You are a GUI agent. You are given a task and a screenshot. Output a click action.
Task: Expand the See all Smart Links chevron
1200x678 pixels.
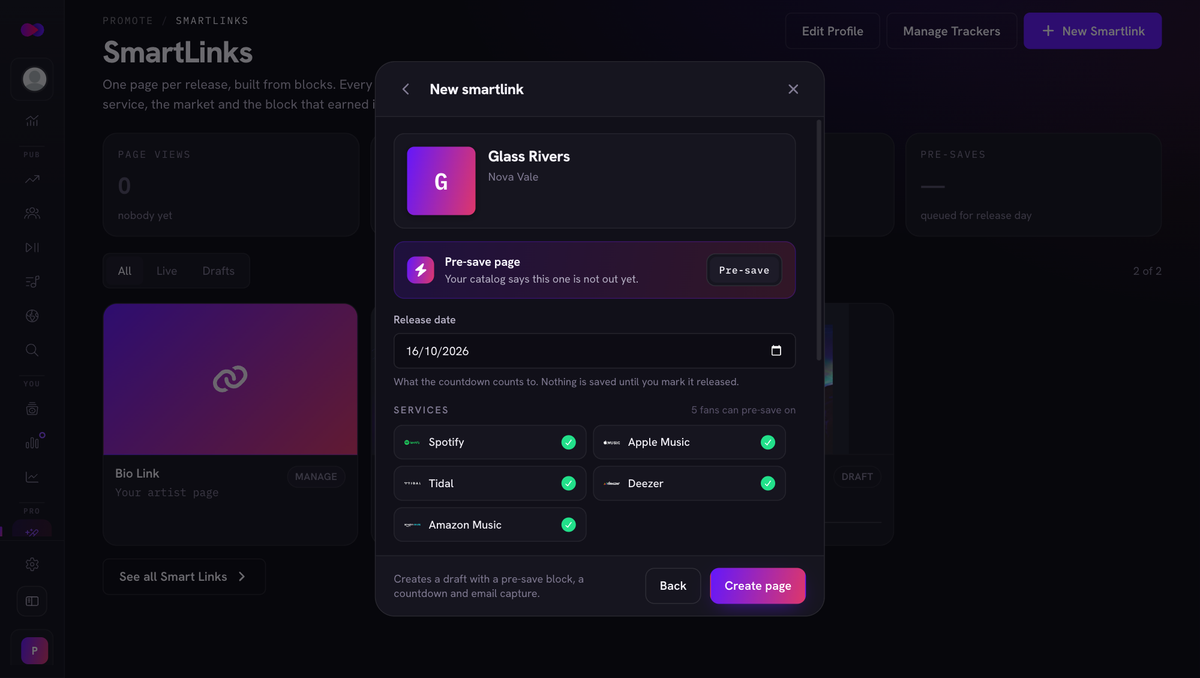point(242,577)
